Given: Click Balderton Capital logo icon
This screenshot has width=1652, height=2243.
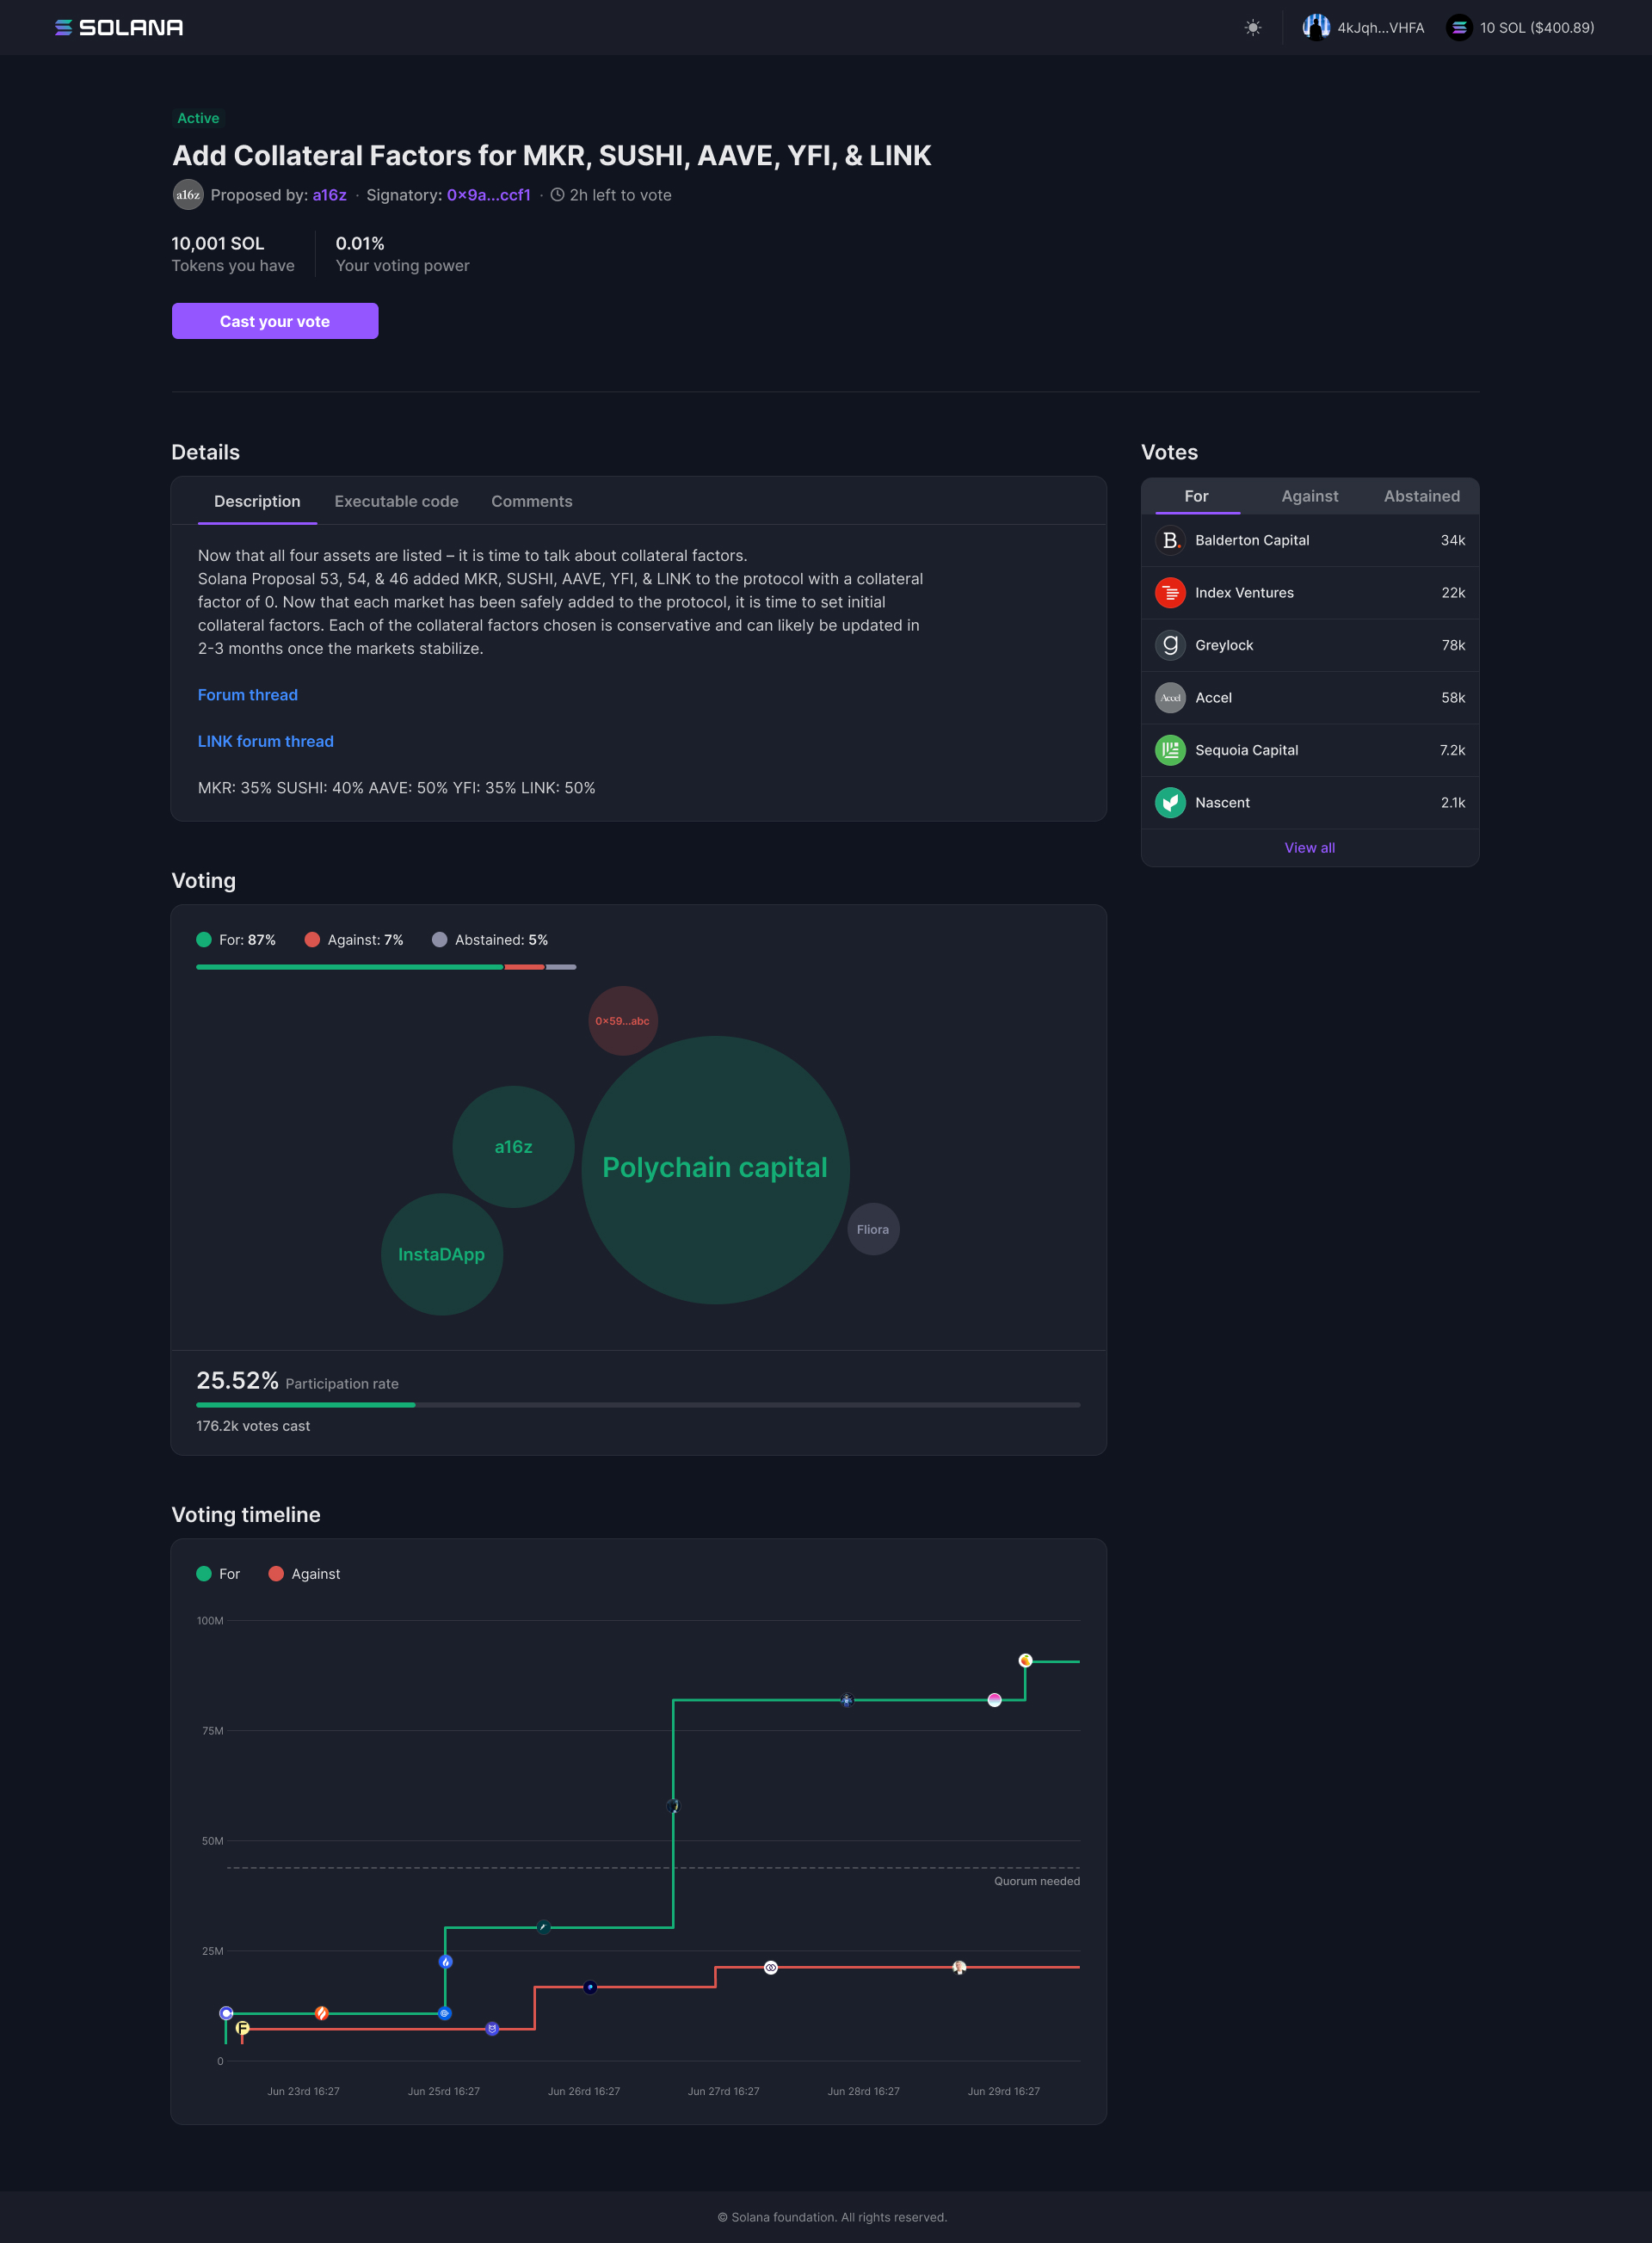Looking at the screenshot, I should click(1170, 540).
